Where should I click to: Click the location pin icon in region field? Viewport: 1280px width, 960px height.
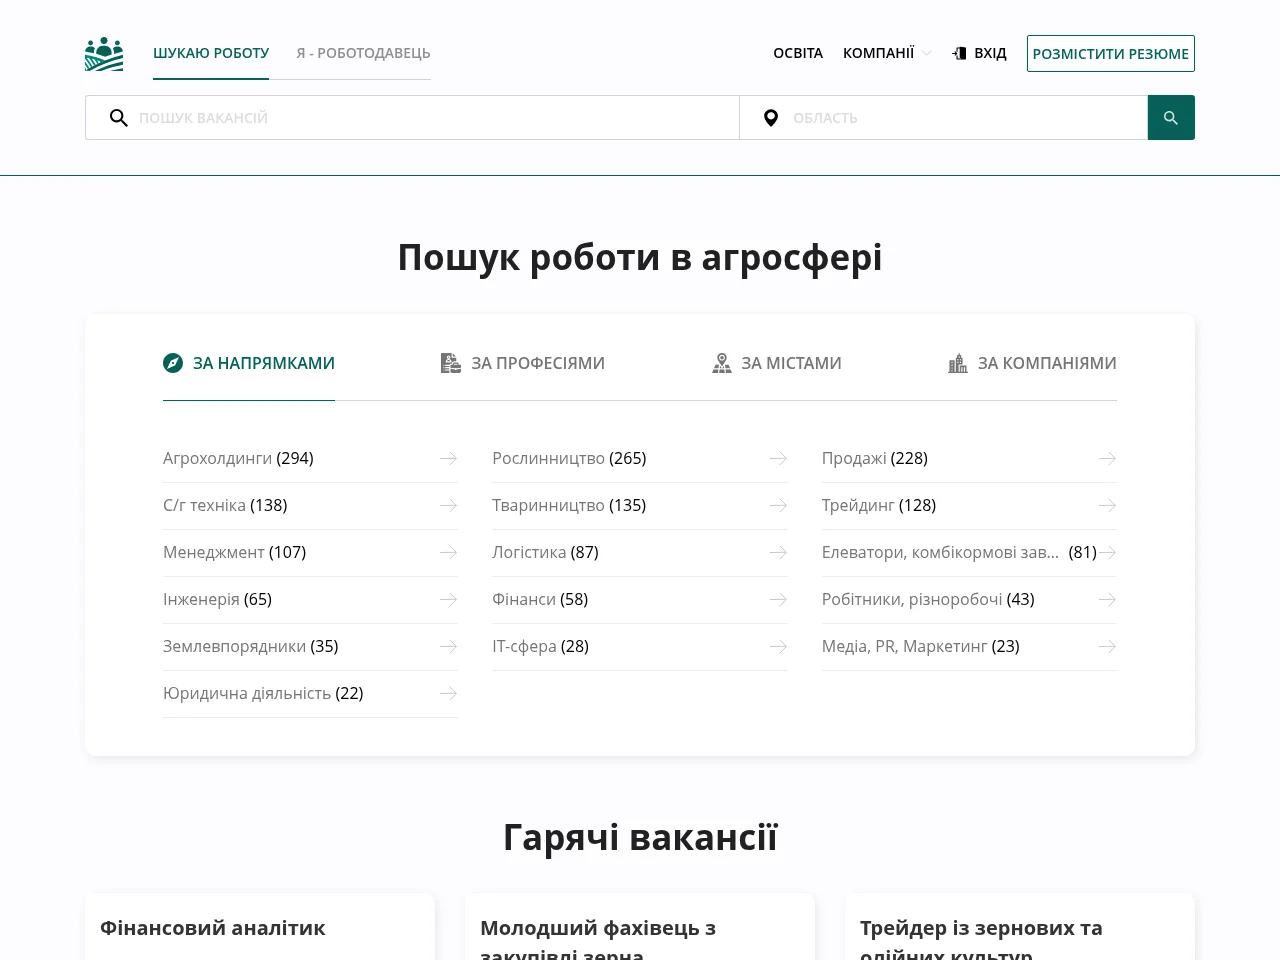771,118
